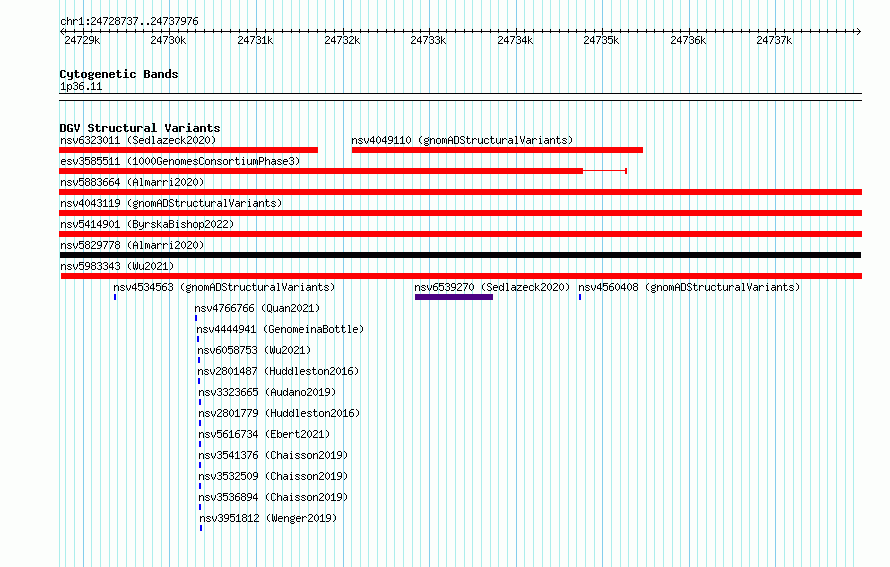Open the nsv6539270 (Sedlazeck2020) label
The width and height of the screenshot is (890, 567).
click(x=492, y=287)
